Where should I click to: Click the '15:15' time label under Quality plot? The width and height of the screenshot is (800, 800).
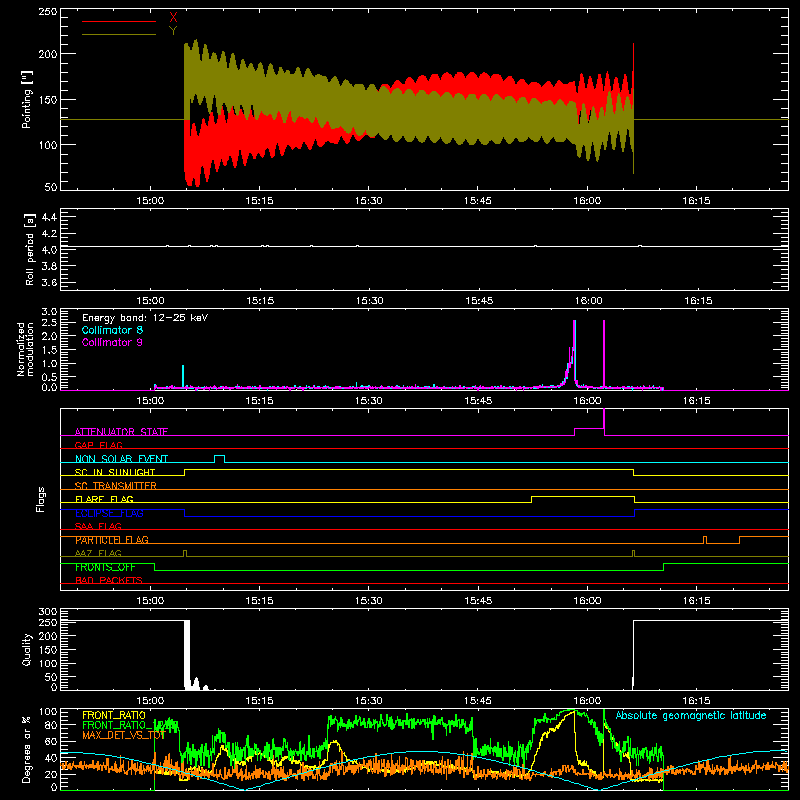tap(259, 701)
